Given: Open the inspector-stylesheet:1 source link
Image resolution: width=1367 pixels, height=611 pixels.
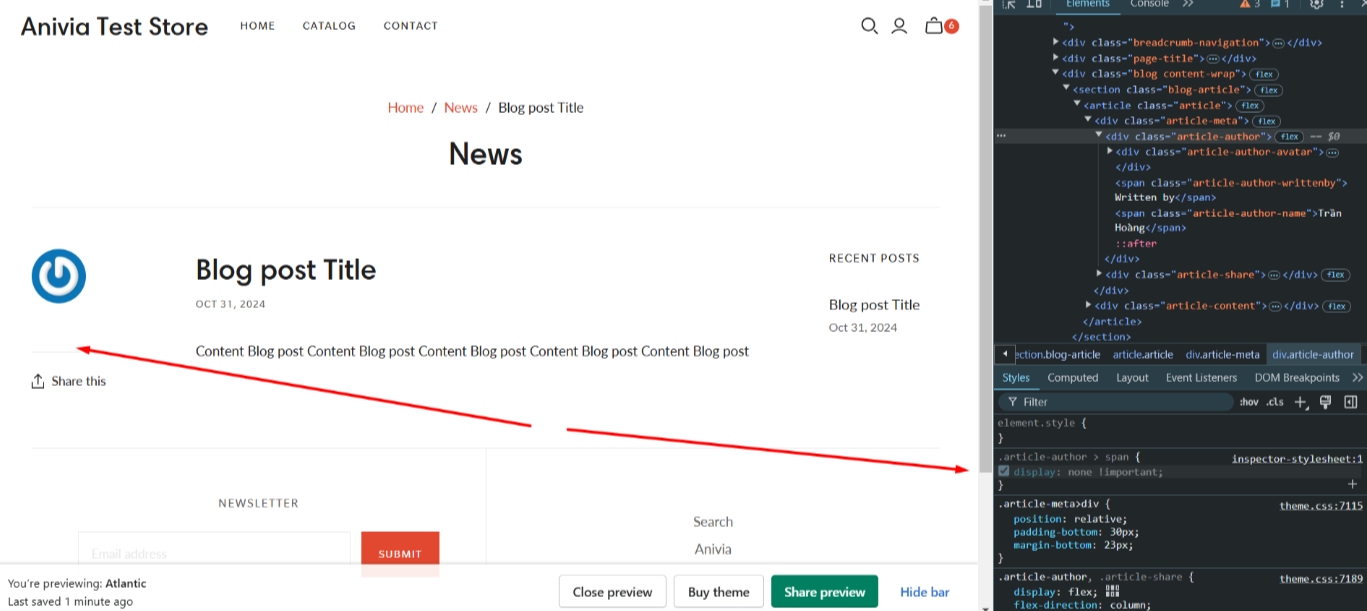Looking at the screenshot, I should coord(1297,459).
